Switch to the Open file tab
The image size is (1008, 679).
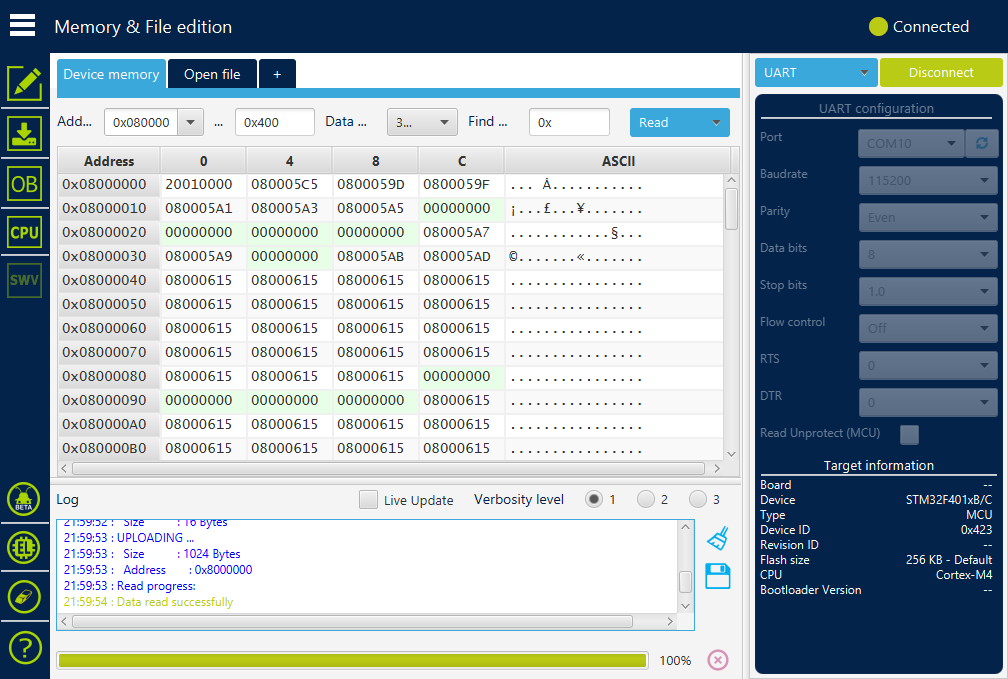pos(212,74)
